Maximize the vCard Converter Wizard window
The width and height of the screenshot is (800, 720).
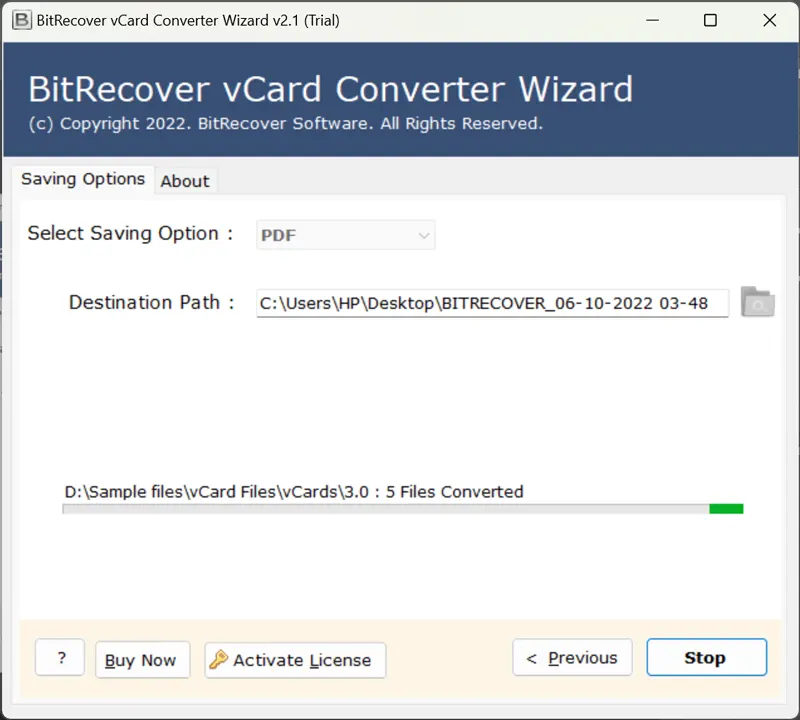710,20
